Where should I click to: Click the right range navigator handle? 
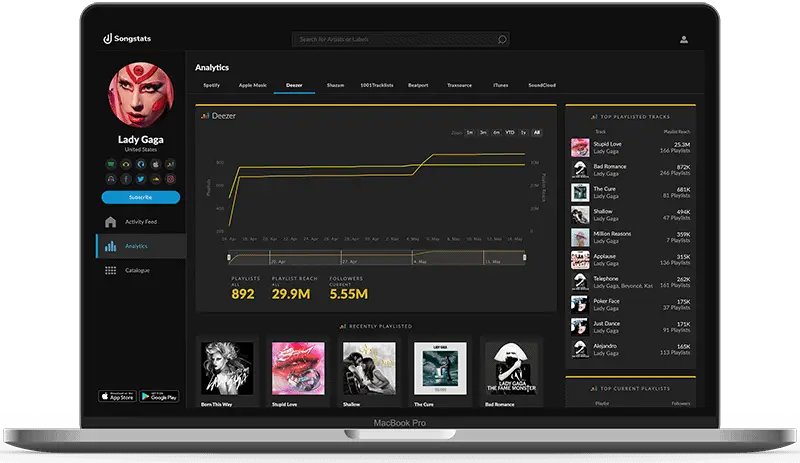524,257
